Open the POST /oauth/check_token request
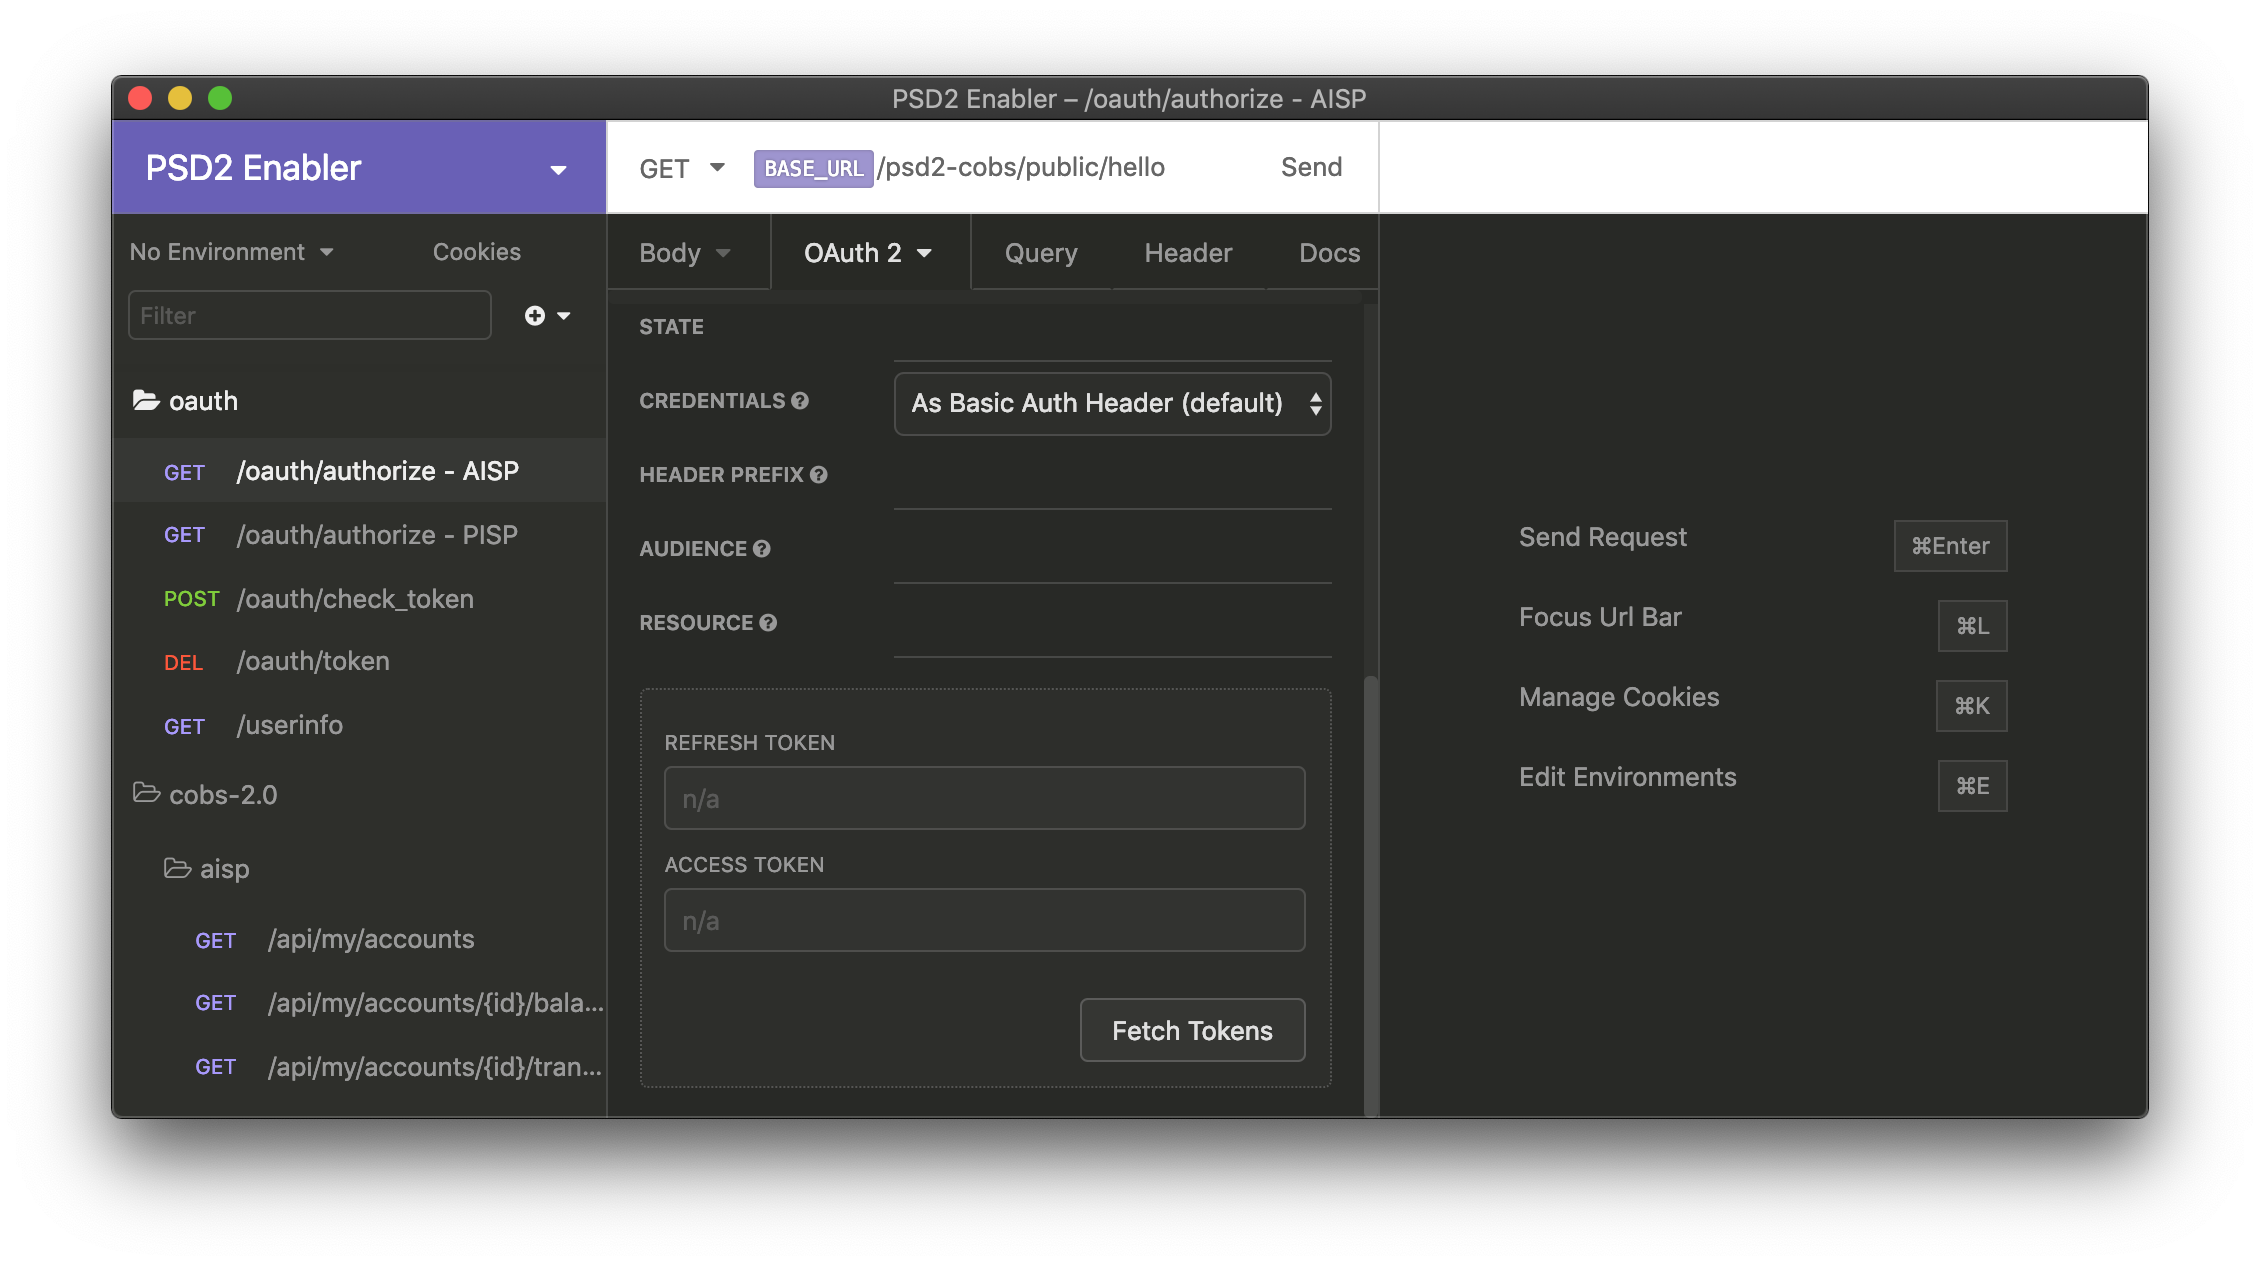The width and height of the screenshot is (2260, 1266). (x=360, y=599)
